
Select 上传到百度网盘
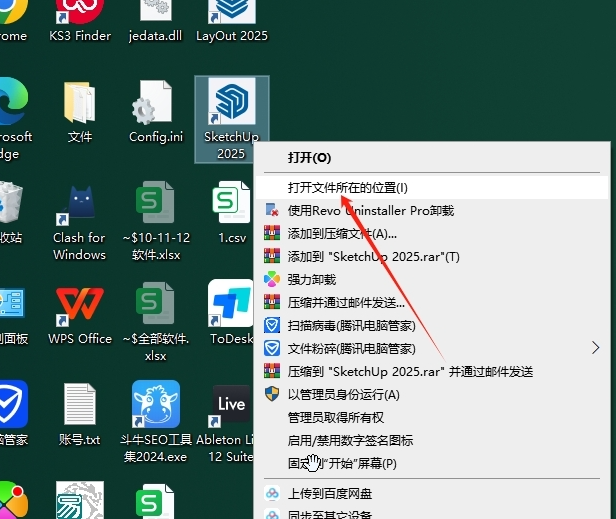tap(431, 493)
